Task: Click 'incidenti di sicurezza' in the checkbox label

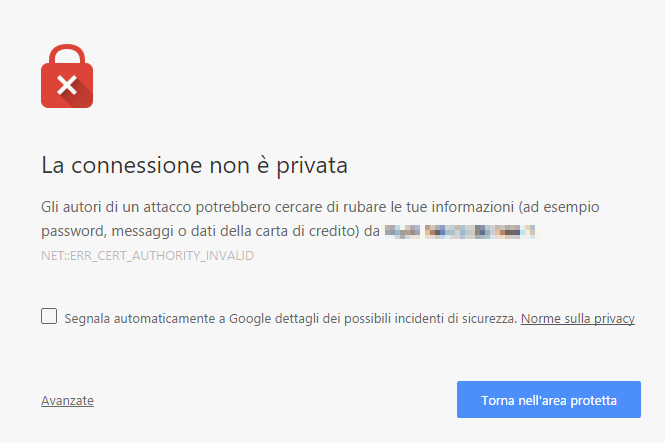Action: [456, 318]
